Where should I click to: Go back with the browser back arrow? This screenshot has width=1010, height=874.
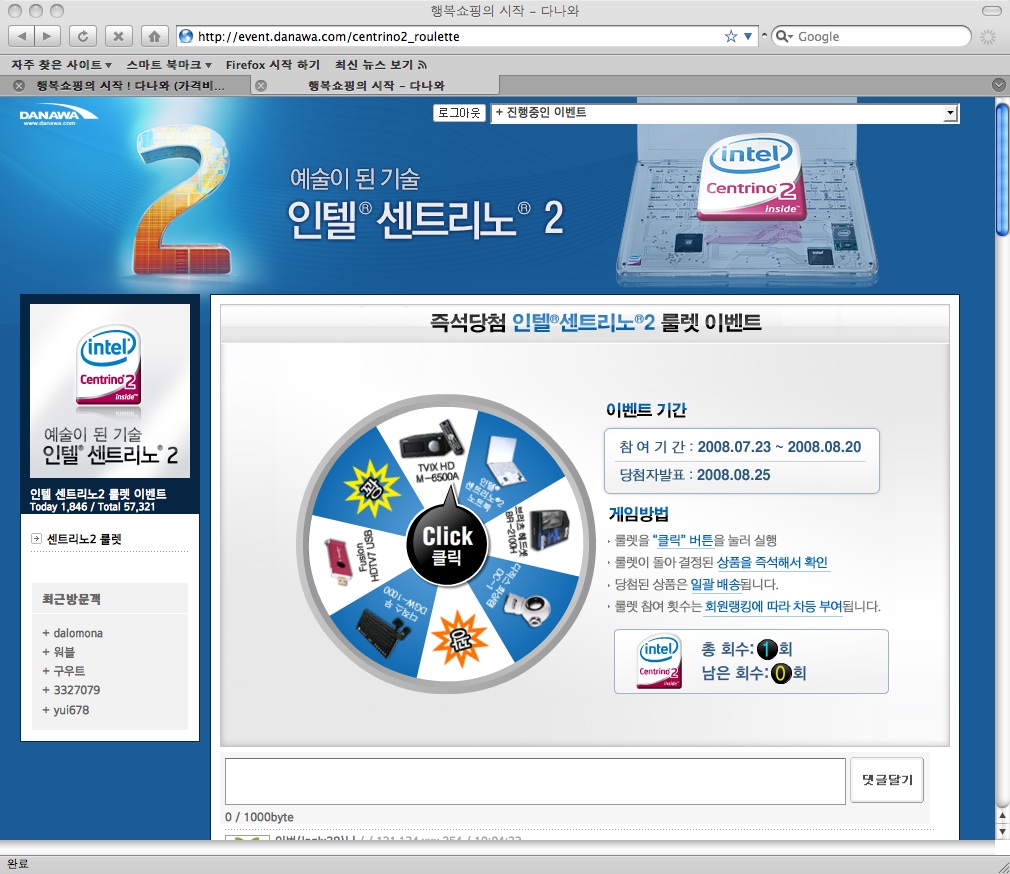point(22,36)
